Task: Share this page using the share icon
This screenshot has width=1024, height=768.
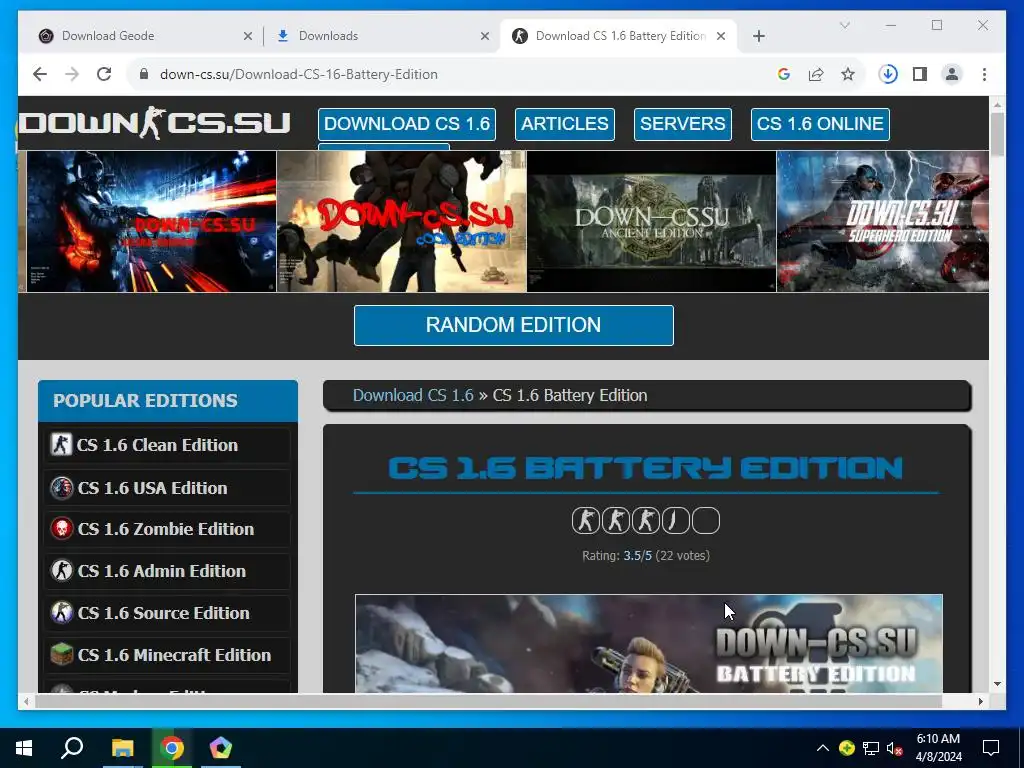Action: [x=816, y=74]
